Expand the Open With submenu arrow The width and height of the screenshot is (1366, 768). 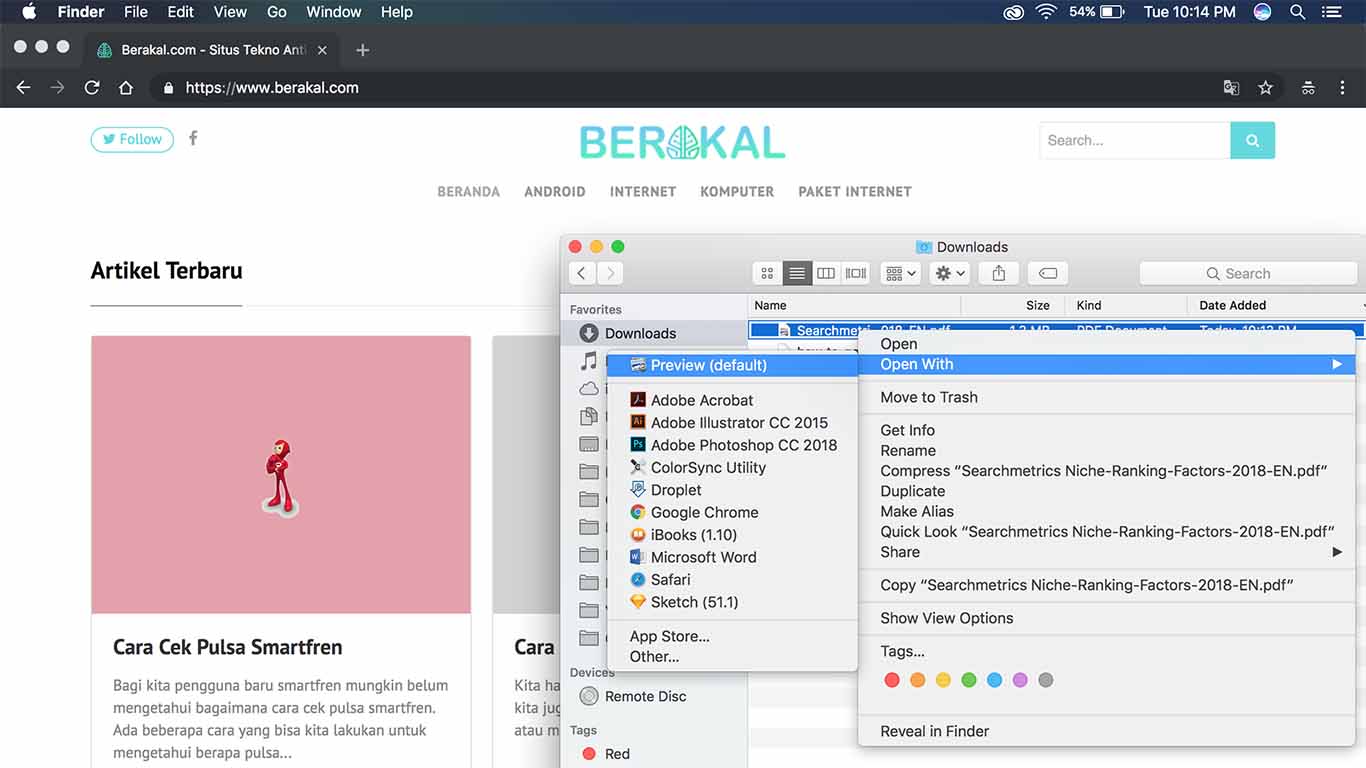pyautogui.click(x=1337, y=364)
